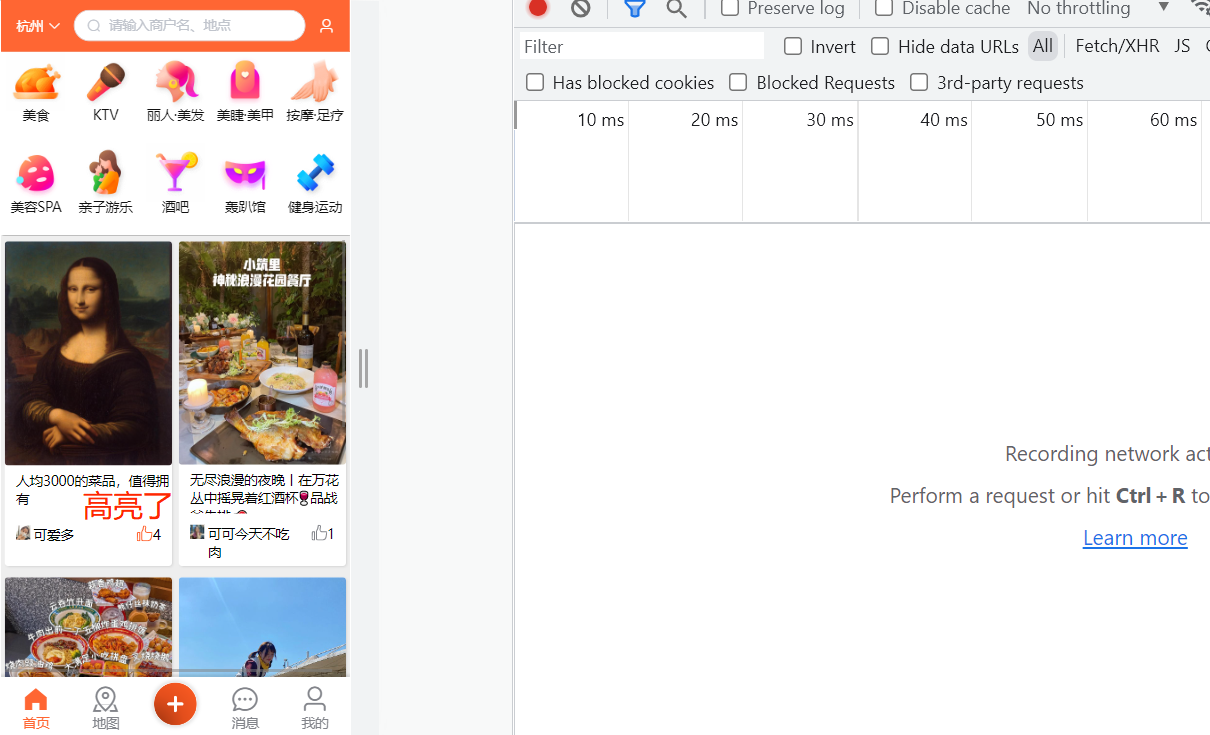Image resolution: width=1210 pixels, height=735 pixels.
Task: Check the Blocked Requests checkbox
Action: tap(738, 82)
